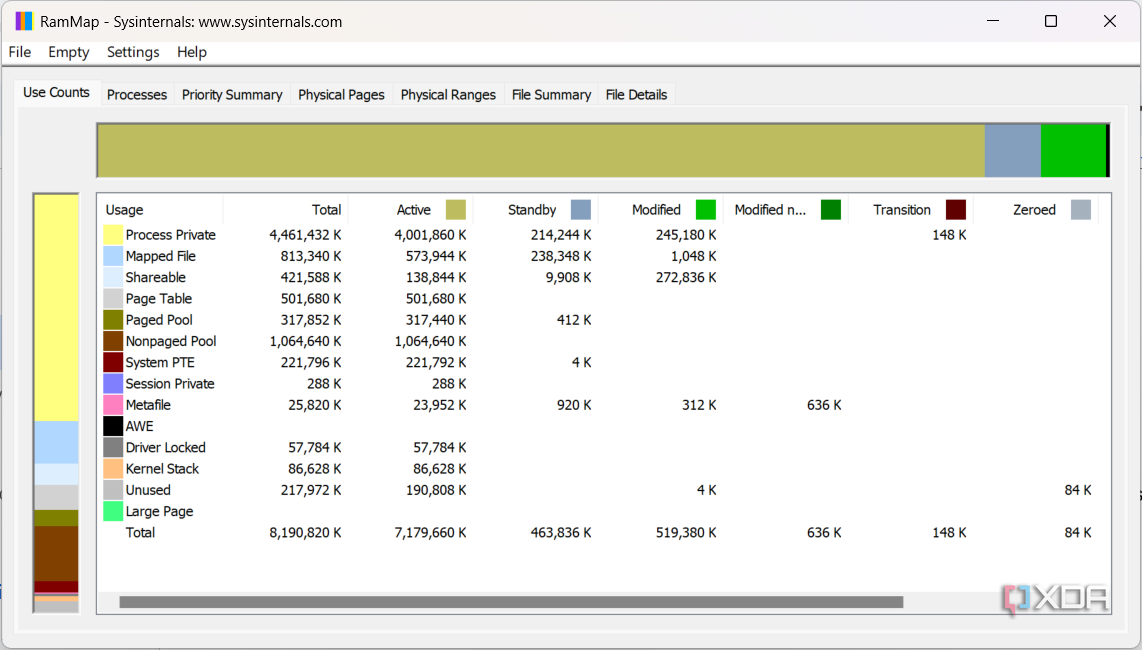Click the Transition column maroon swatch
The image size is (1142, 650).
pyautogui.click(x=956, y=210)
